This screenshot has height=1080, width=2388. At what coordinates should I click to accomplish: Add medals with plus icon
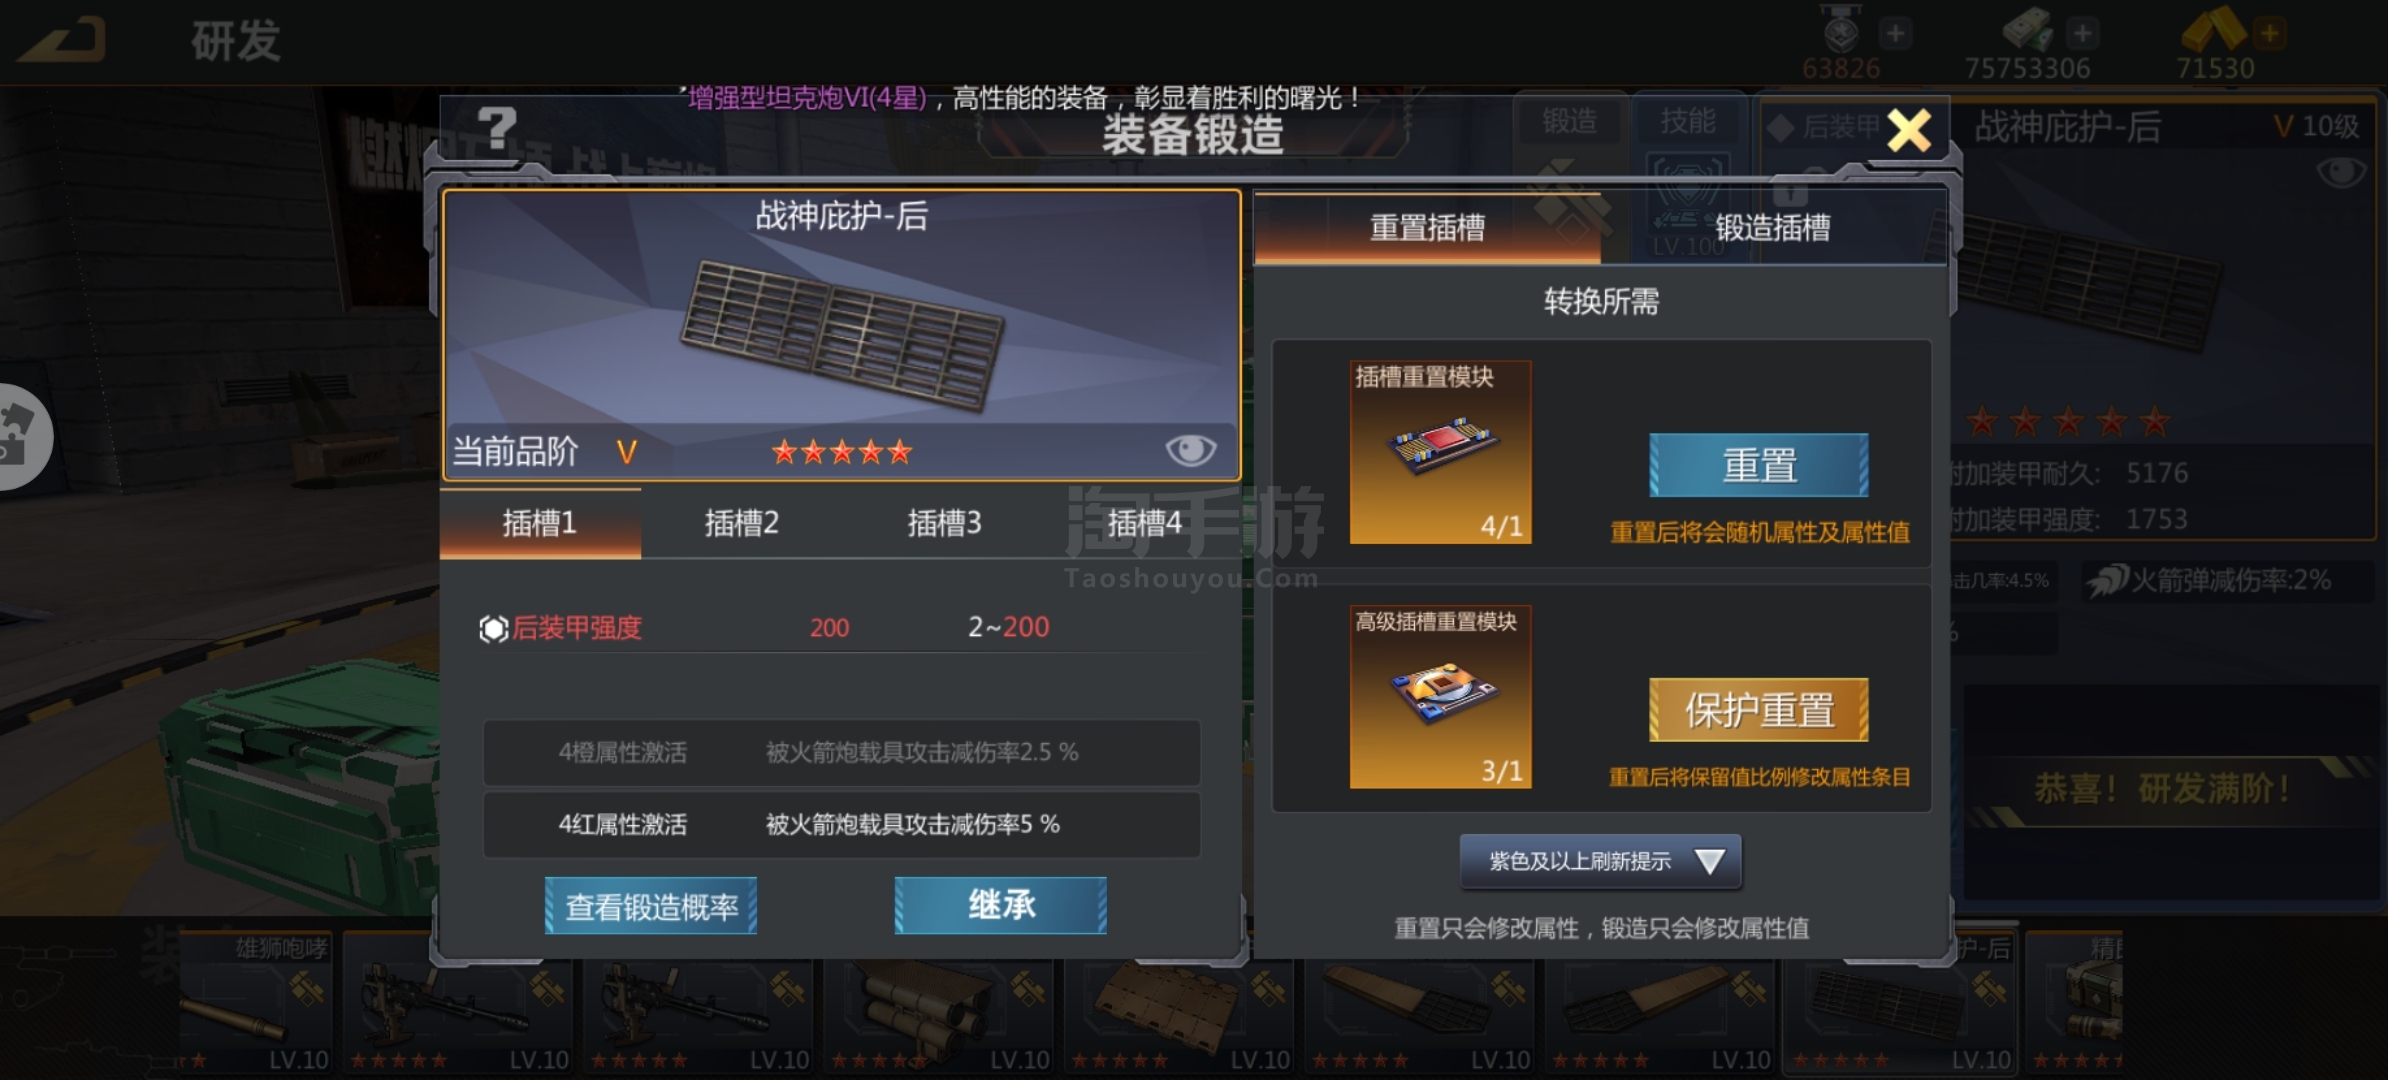pyautogui.click(x=1895, y=33)
